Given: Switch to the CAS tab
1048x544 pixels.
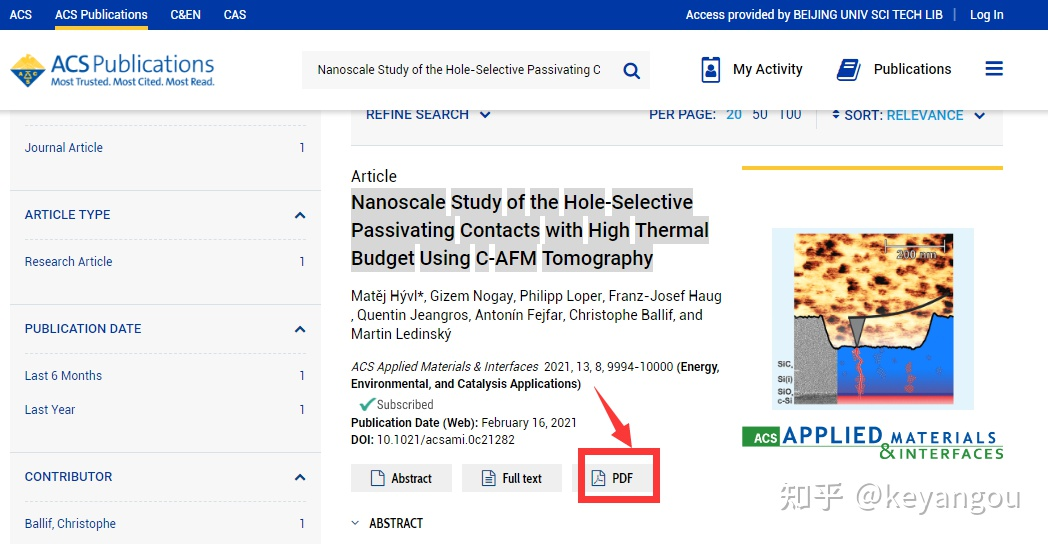Looking at the screenshot, I should 235,15.
